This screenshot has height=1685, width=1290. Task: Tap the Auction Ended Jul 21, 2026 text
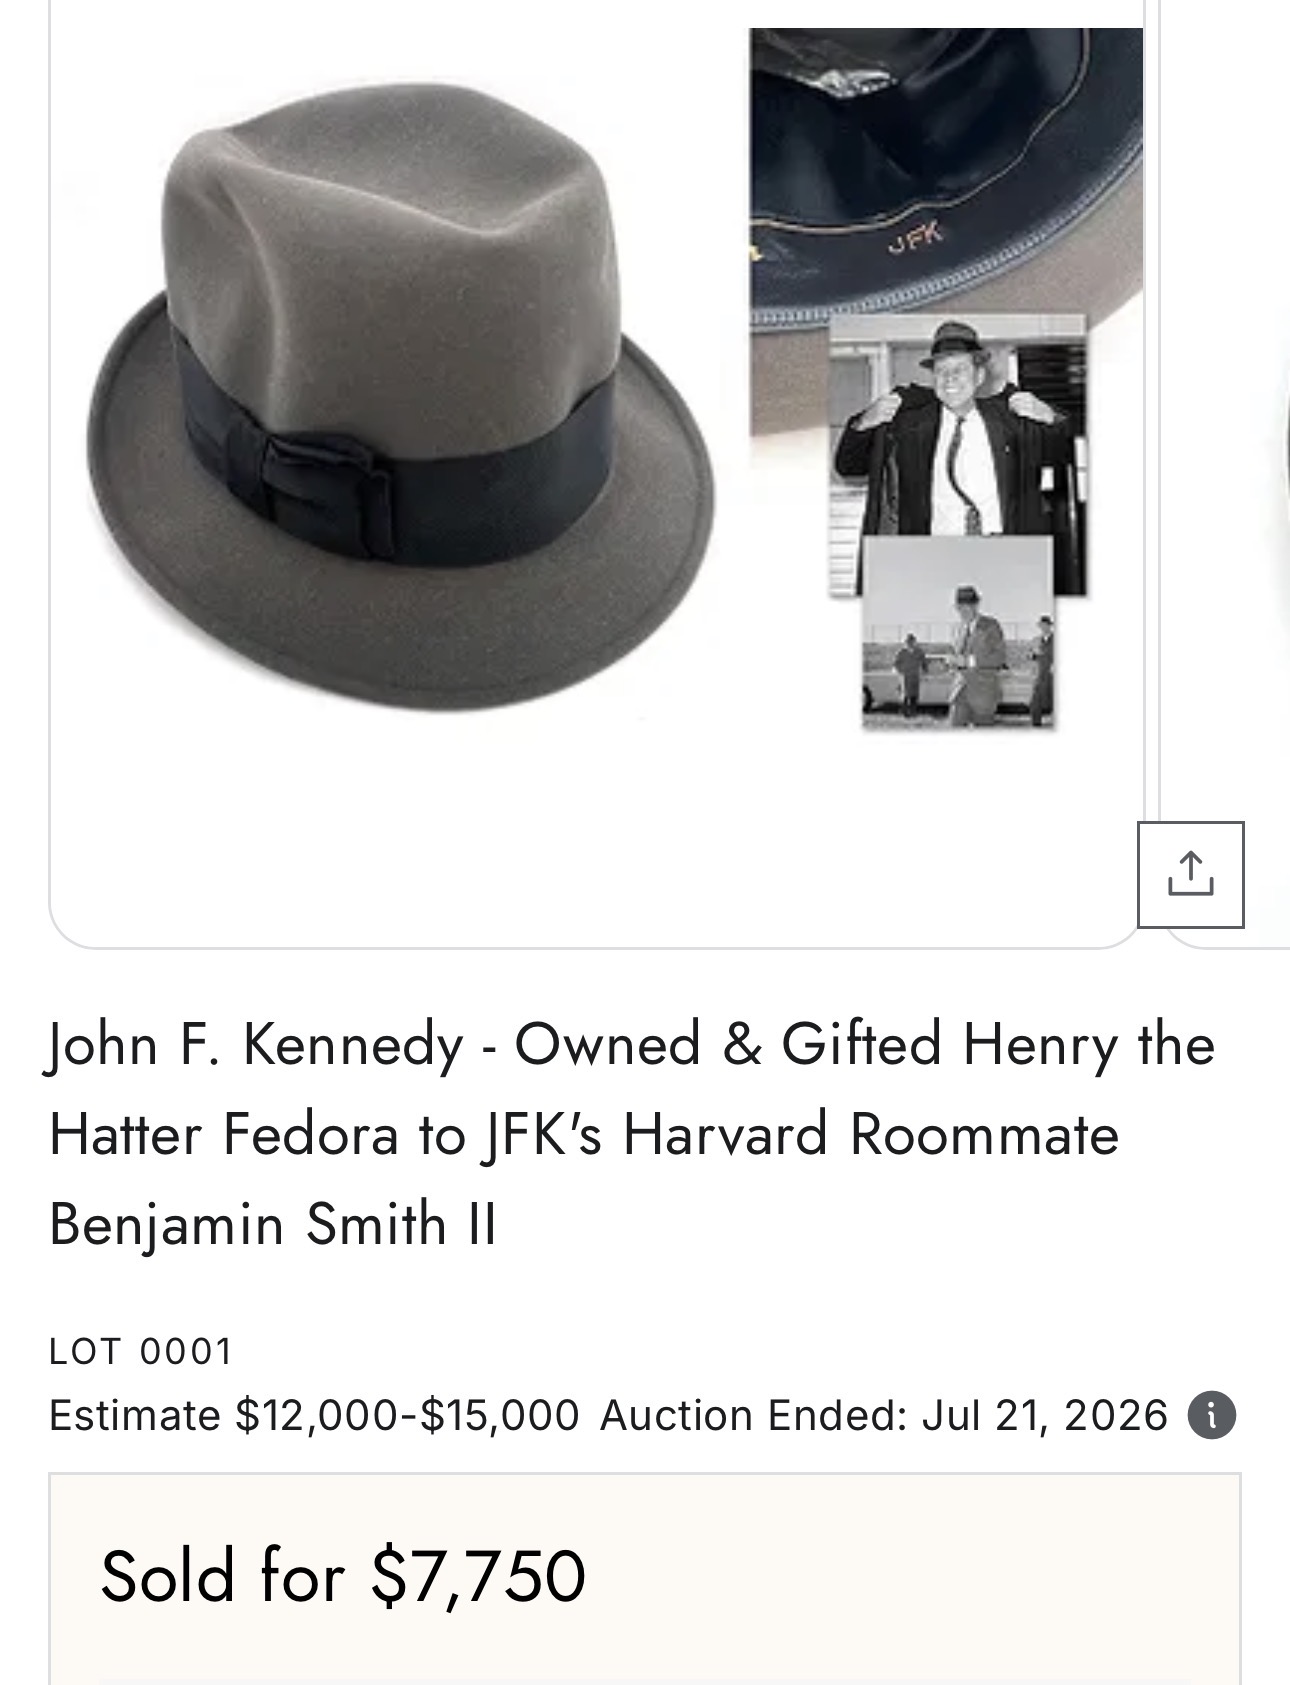[884, 1415]
